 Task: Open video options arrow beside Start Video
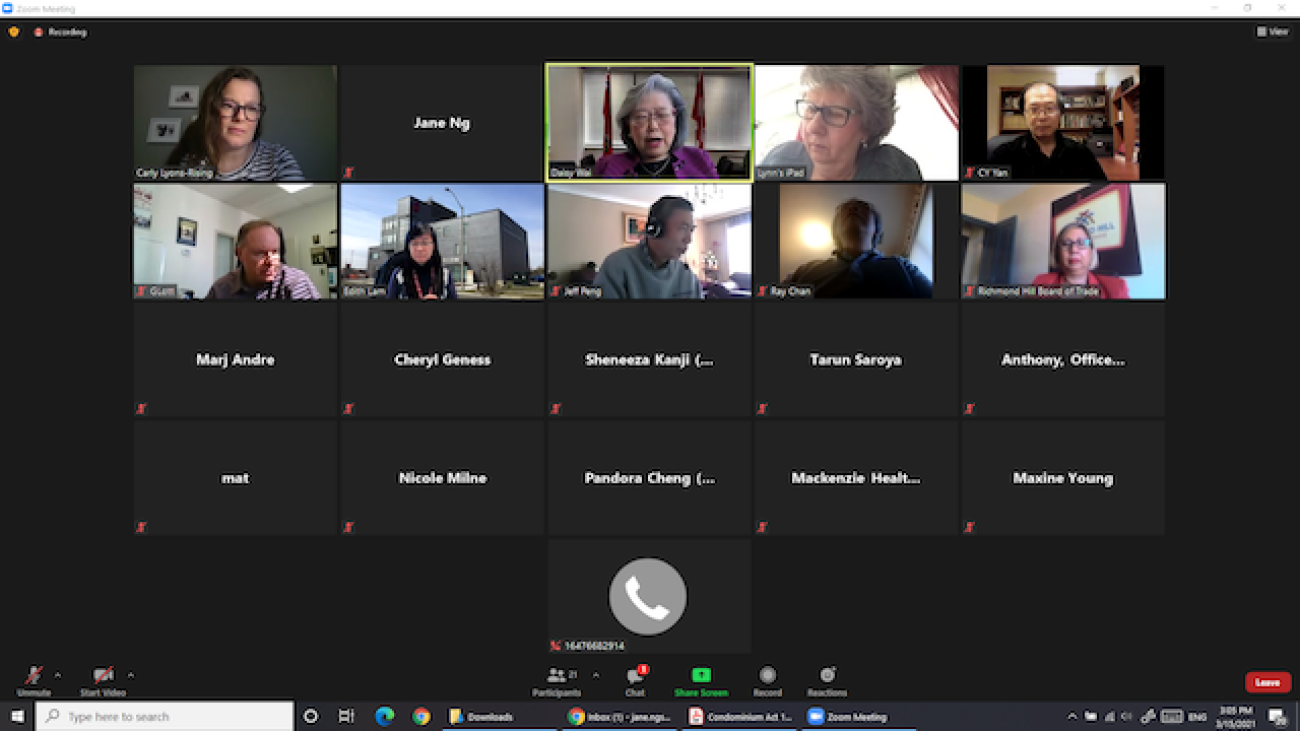click(x=131, y=675)
